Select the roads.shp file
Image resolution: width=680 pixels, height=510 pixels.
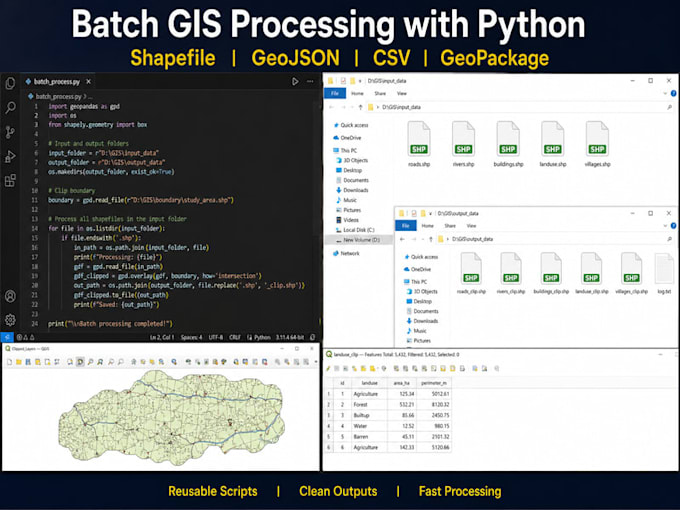(419, 144)
